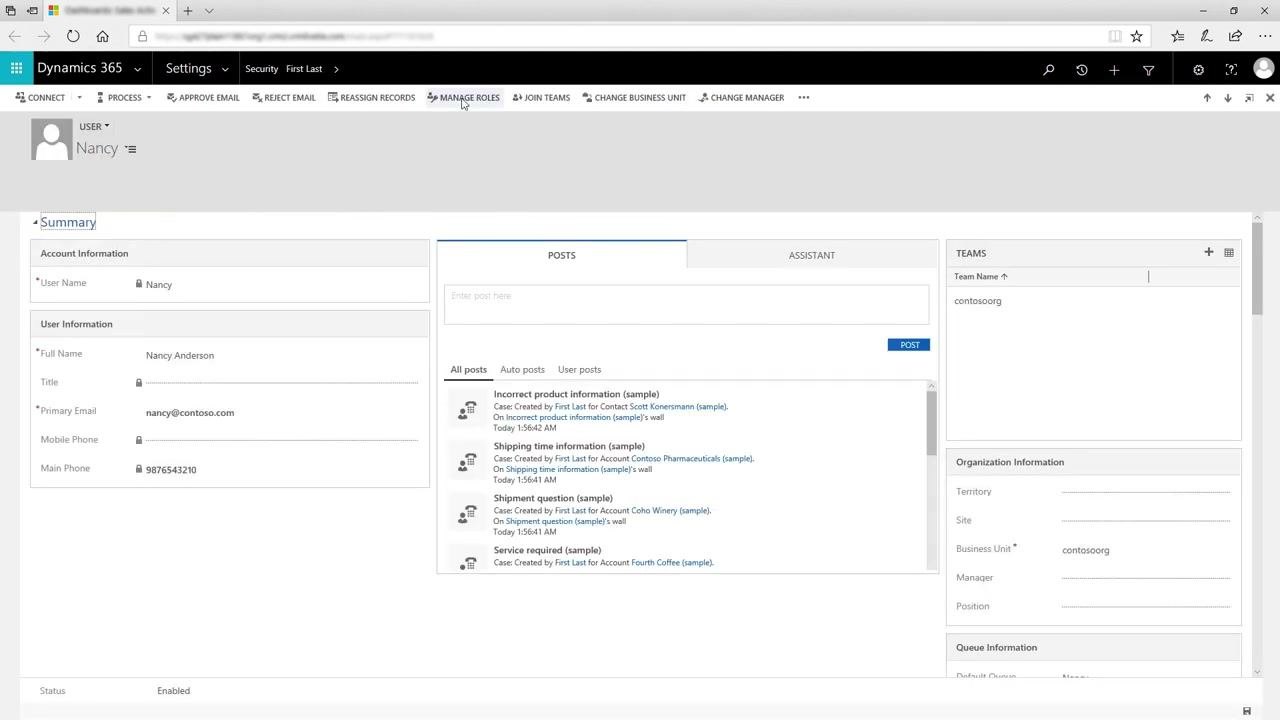Click the blue Post button
This screenshot has width=1280, height=720.
[909, 345]
